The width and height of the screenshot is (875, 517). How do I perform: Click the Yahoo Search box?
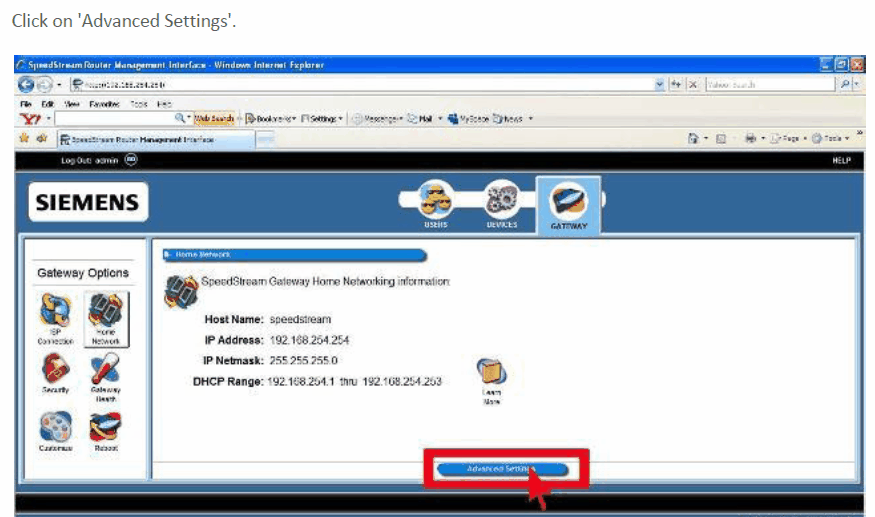[x=770, y=84]
